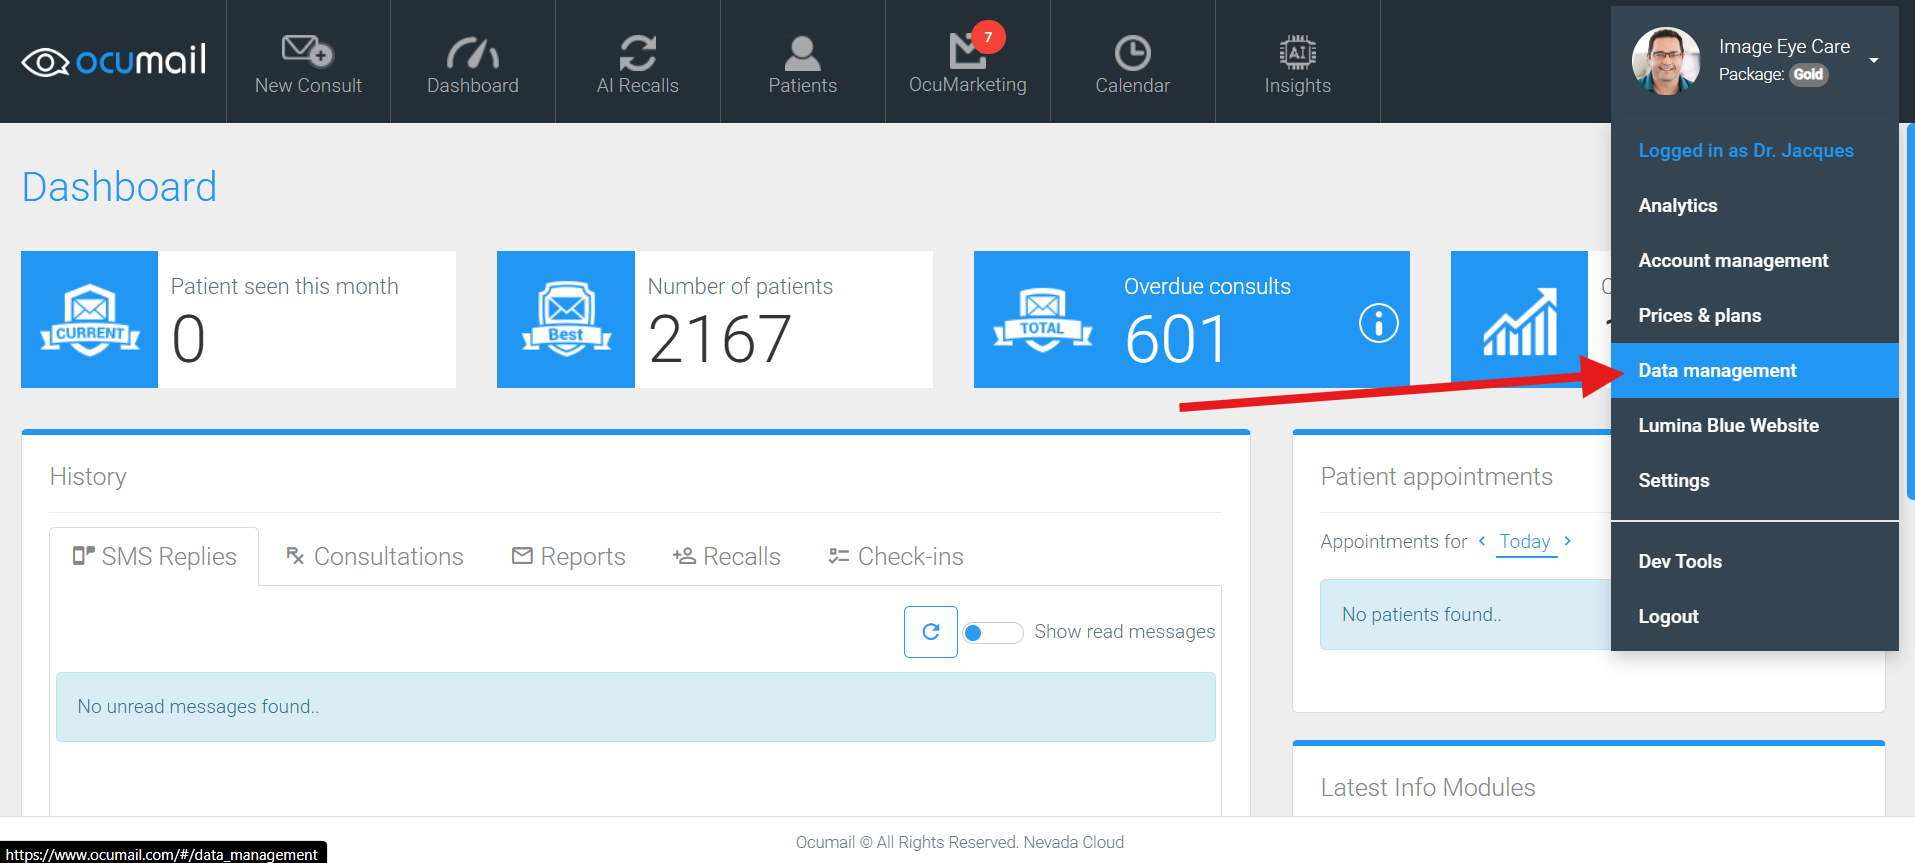This screenshot has height=863, width=1915.
Task: Click the footer copyright Ocumail text
Action: coord(960,842)
